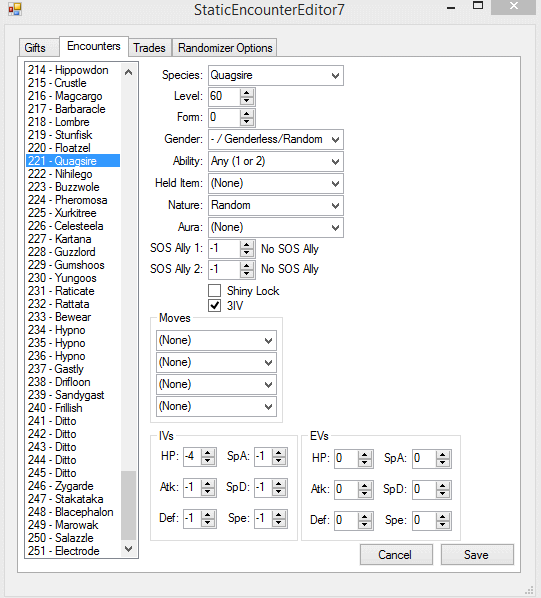Open the Ability dropdown

[x=335, y=162]
